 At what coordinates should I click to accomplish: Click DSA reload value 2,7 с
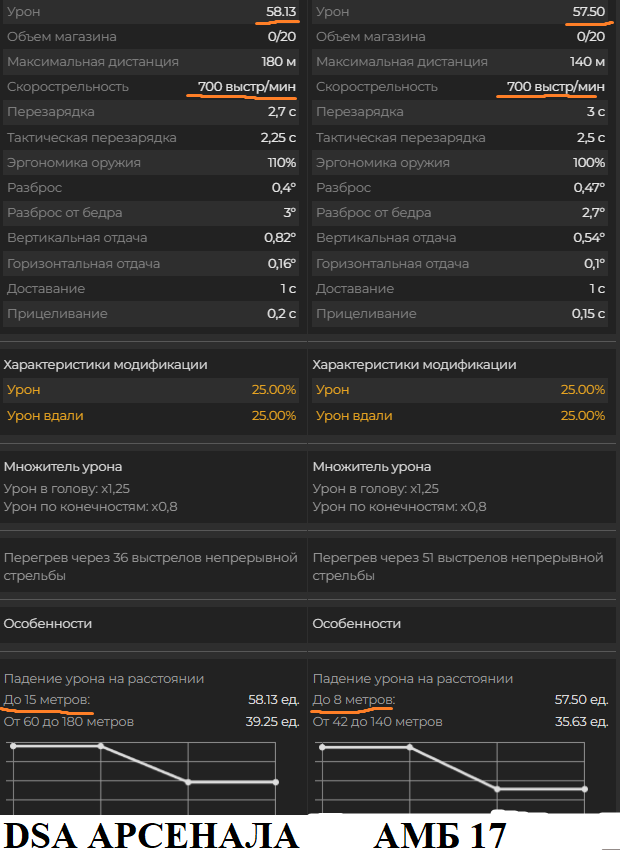282,112
